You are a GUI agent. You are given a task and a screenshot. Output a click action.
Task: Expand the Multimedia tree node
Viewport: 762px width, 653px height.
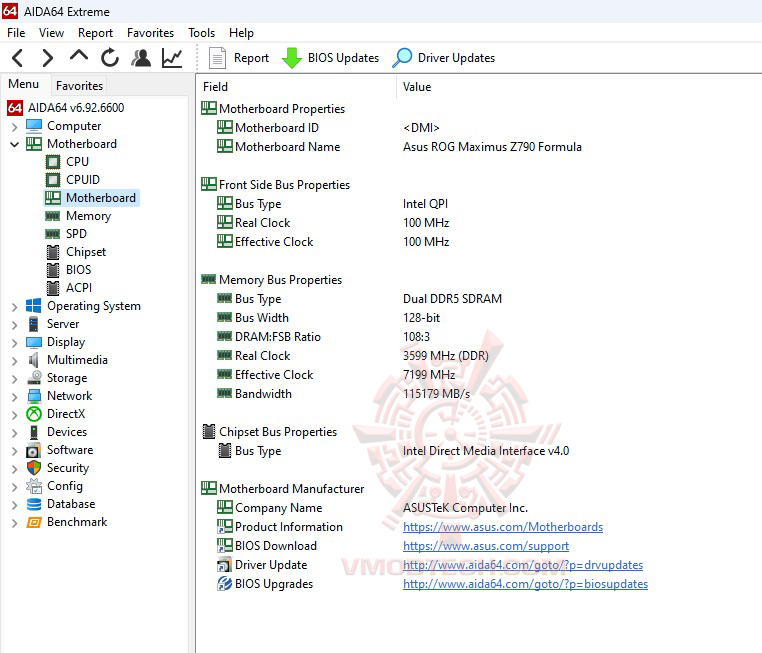pyautogui.click(x=15, y=361)
